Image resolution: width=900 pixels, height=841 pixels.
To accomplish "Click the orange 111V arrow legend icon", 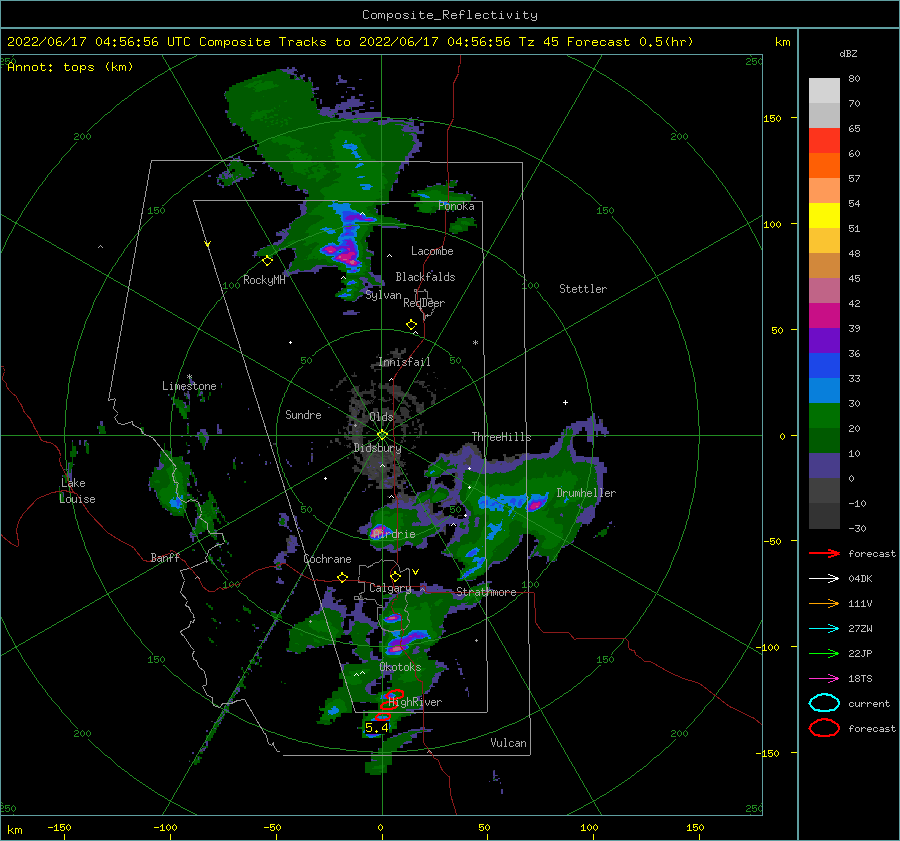I will 824,603.
